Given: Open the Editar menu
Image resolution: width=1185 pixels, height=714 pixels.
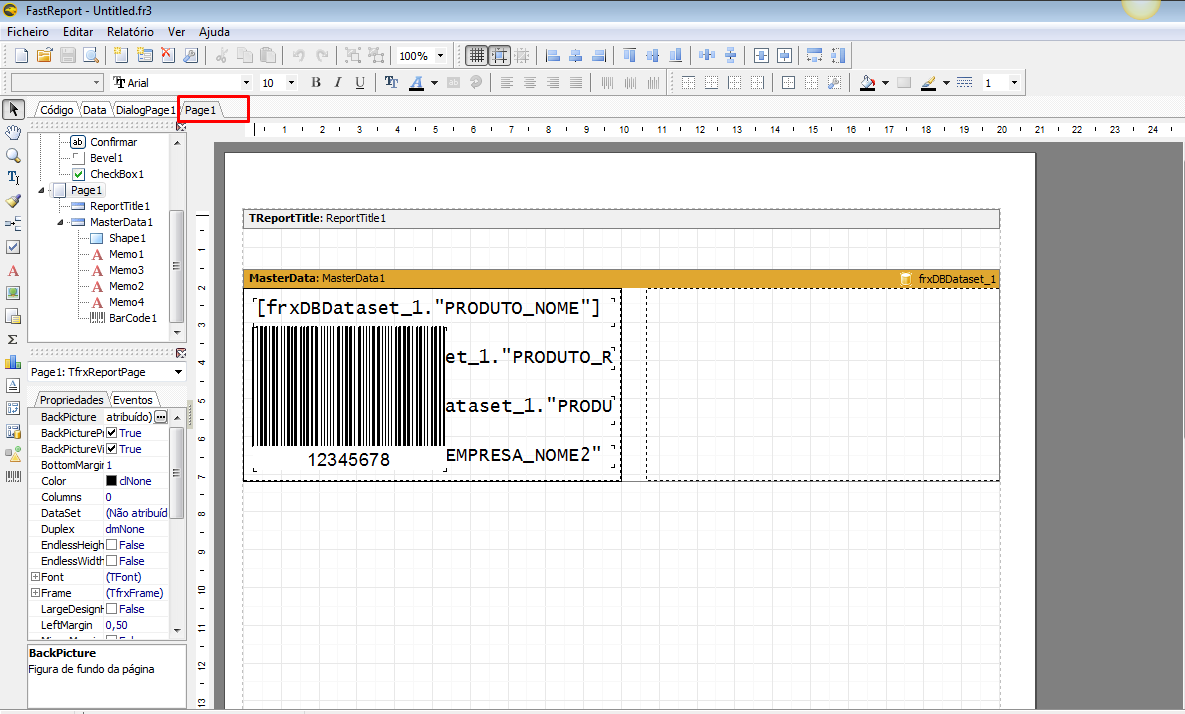Looking at the screenshot, I should [x=78, y=32].
